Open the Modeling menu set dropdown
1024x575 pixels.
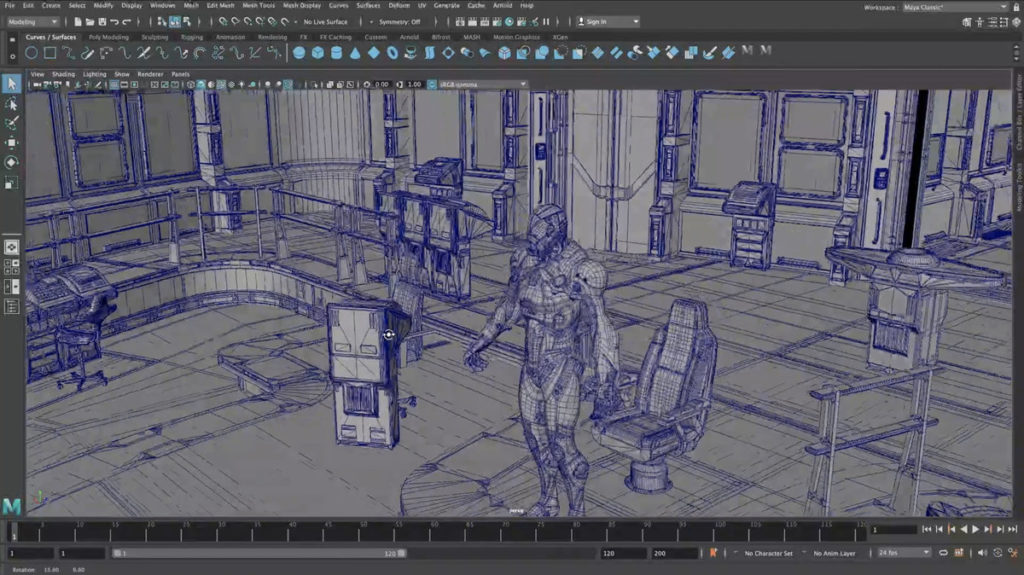tap(32, 22)
